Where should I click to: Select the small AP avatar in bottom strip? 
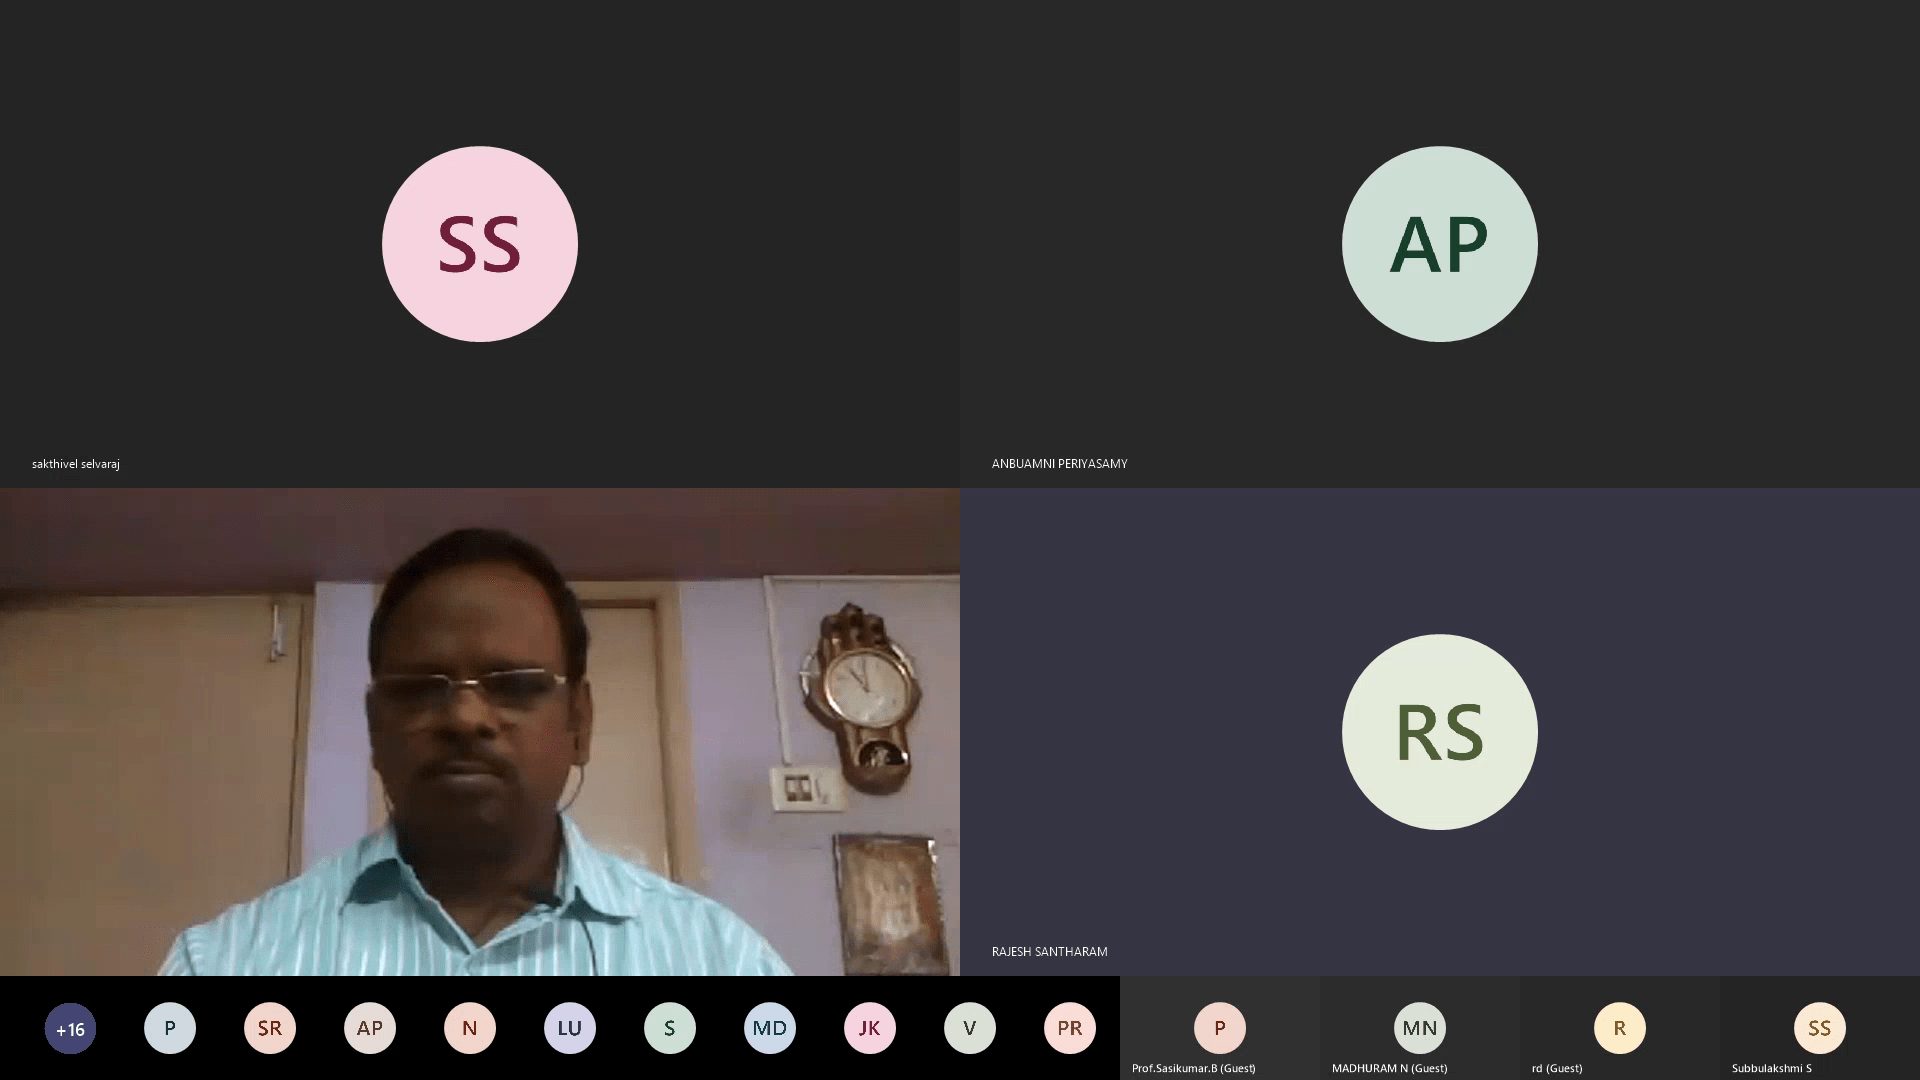click(370, 1028)
